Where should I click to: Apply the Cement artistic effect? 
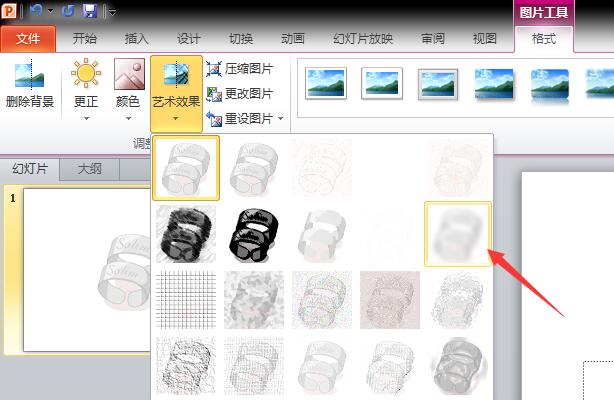186,366
